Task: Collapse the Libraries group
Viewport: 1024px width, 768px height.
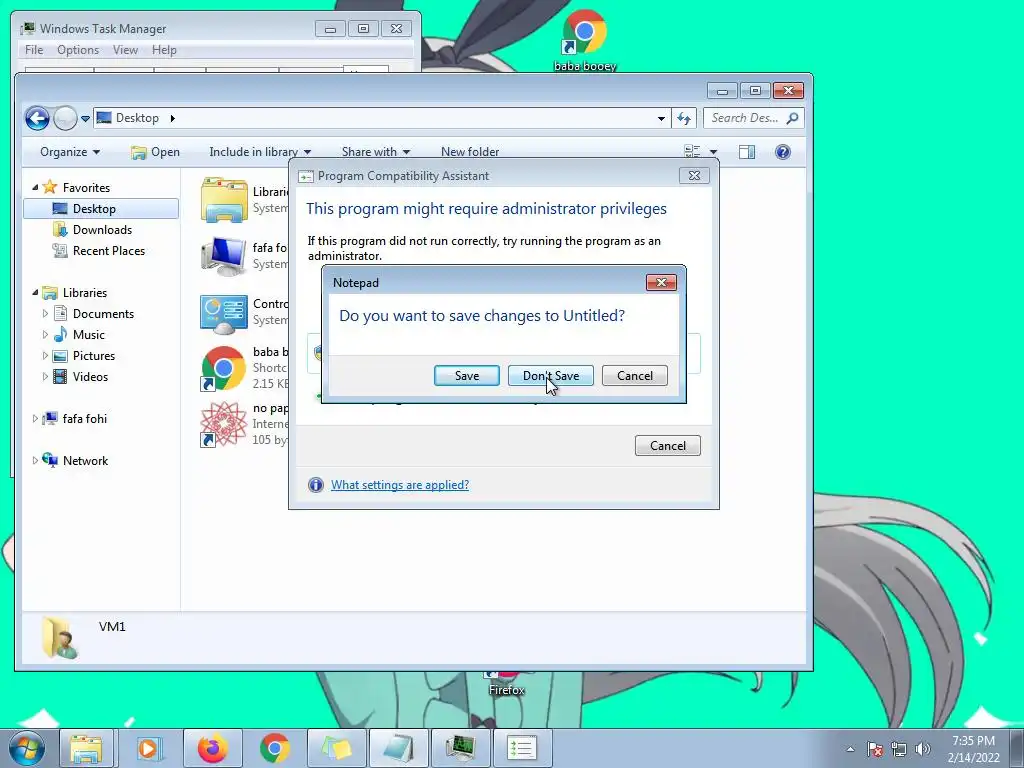Action: 35,293
